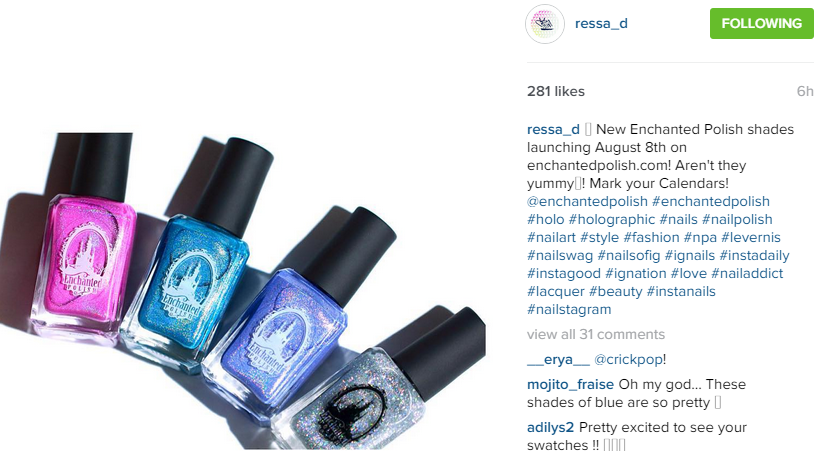The height and width of the screenshot is (451, 815).
Task: Open the #lacquer hashtag
Action: click(556, 291)
